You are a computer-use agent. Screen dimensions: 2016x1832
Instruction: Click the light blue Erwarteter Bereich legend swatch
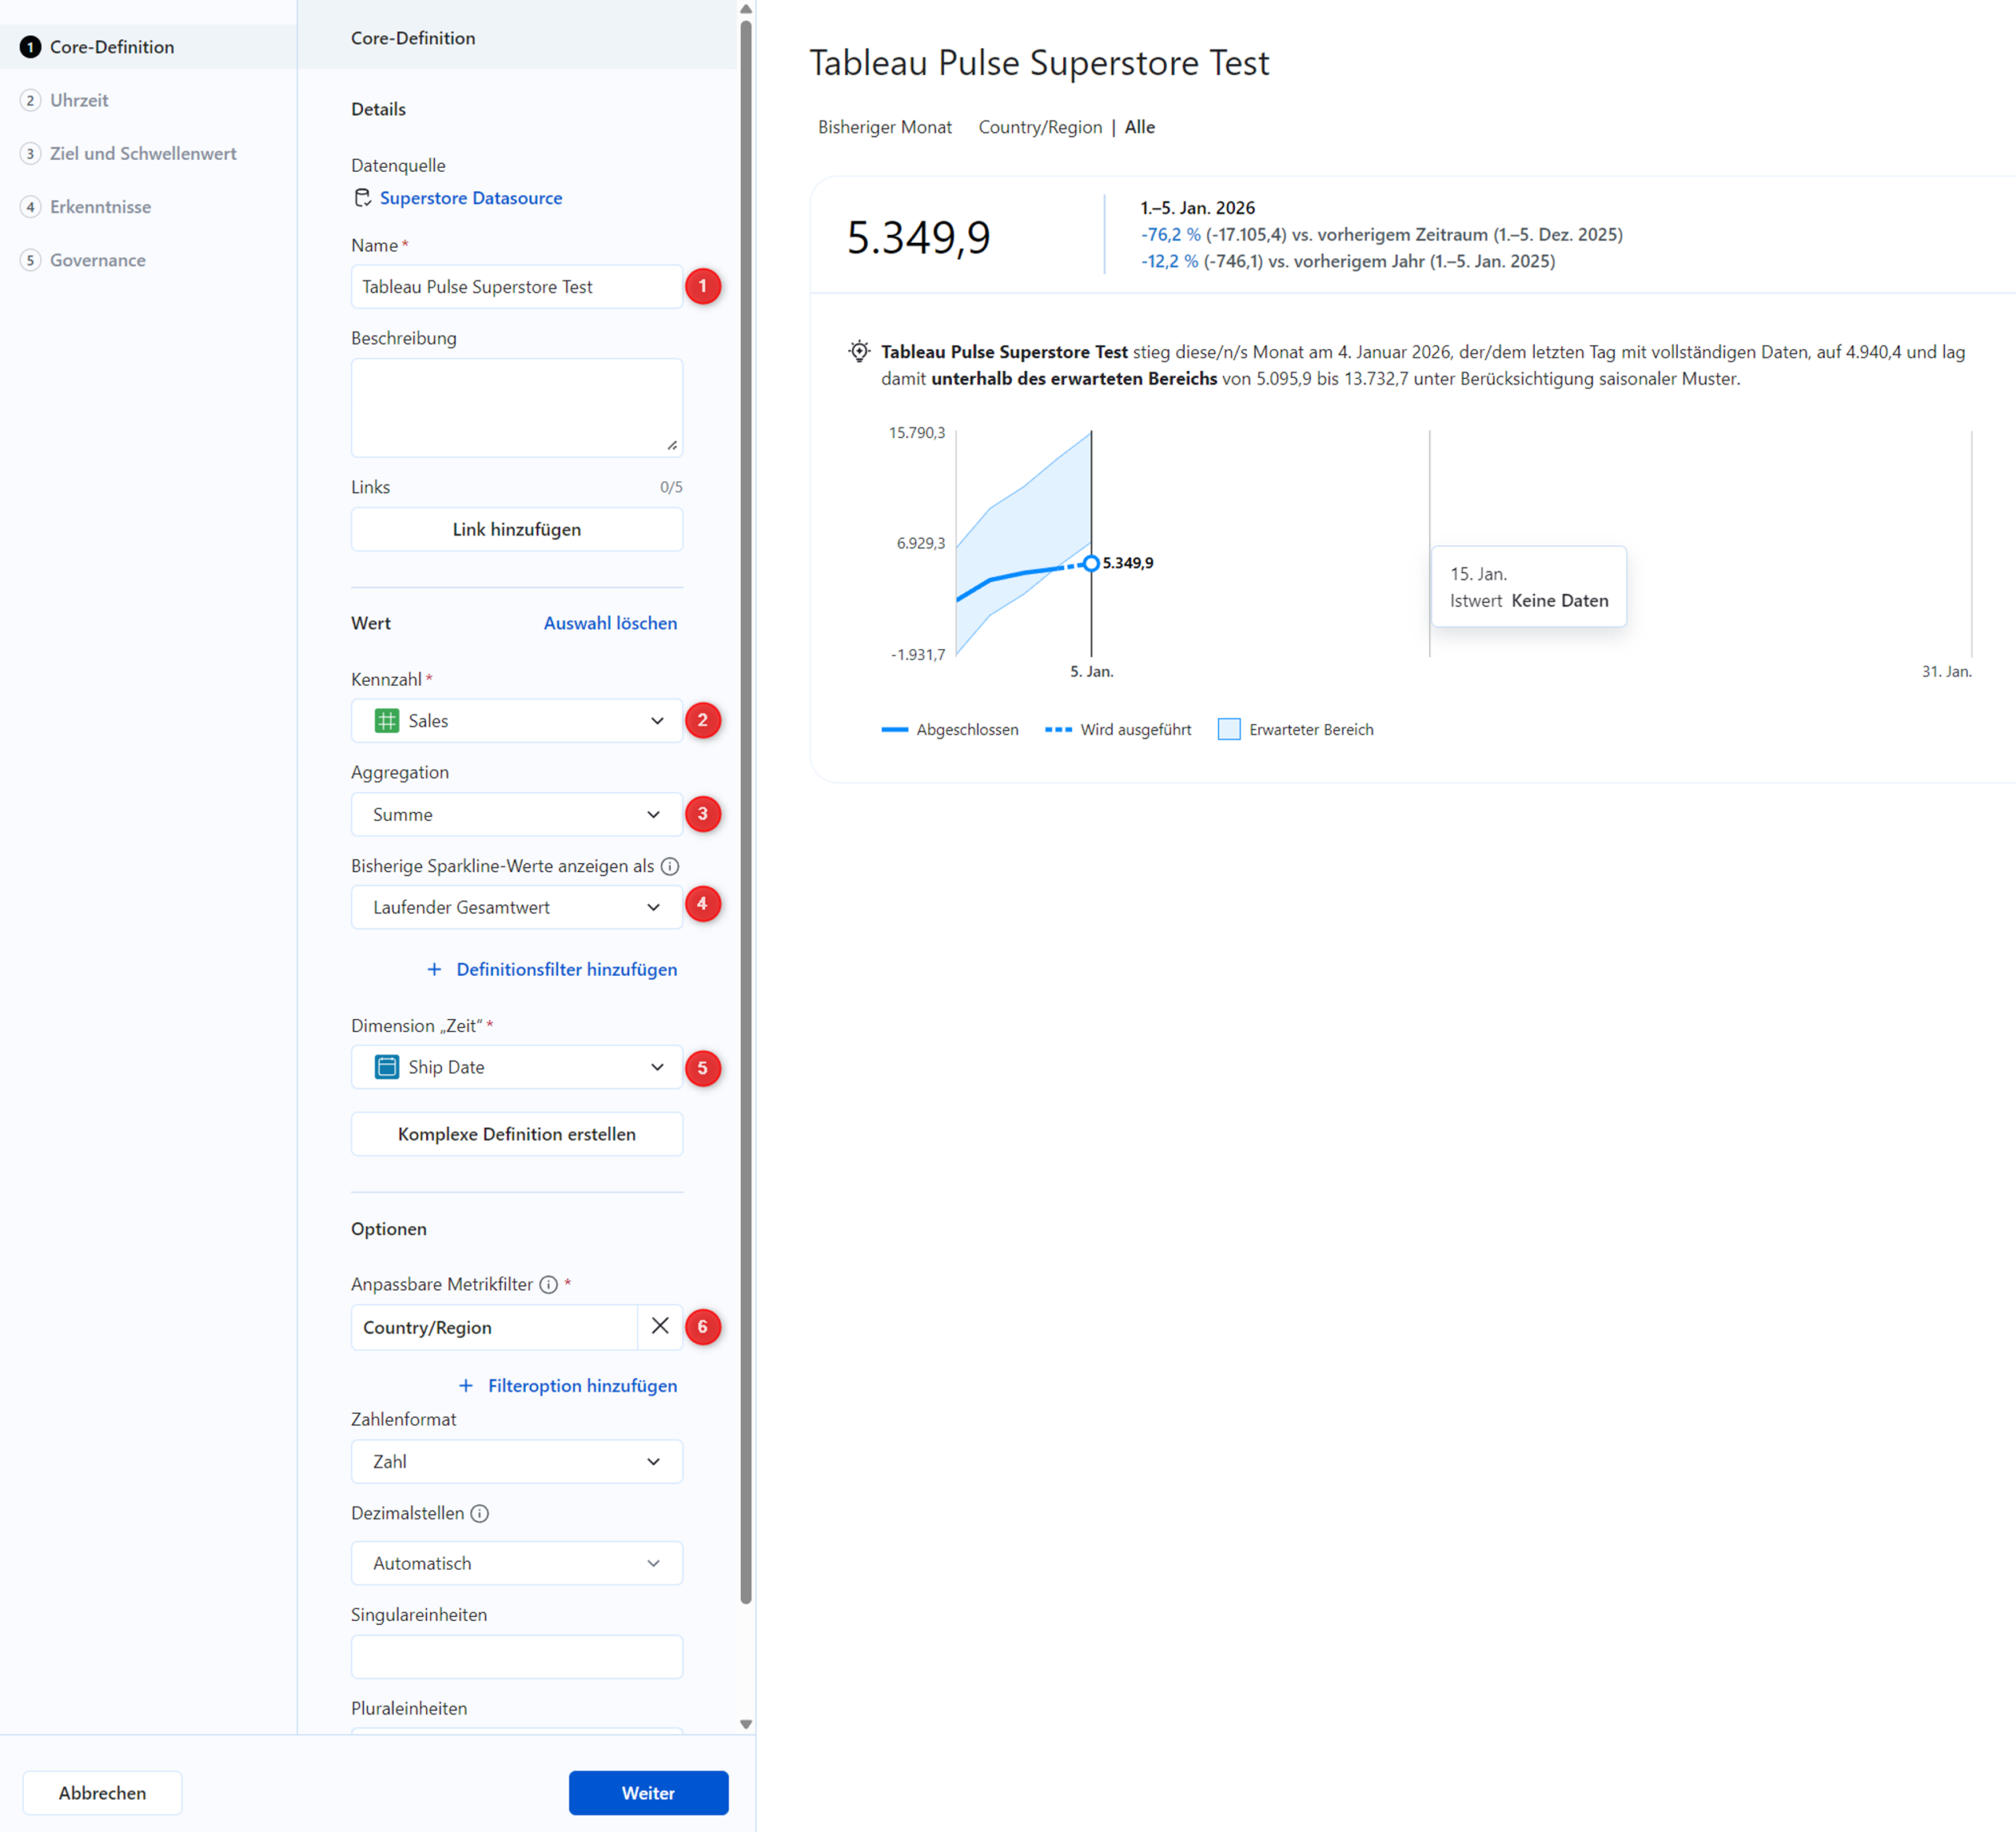[x=1229, y=729]
